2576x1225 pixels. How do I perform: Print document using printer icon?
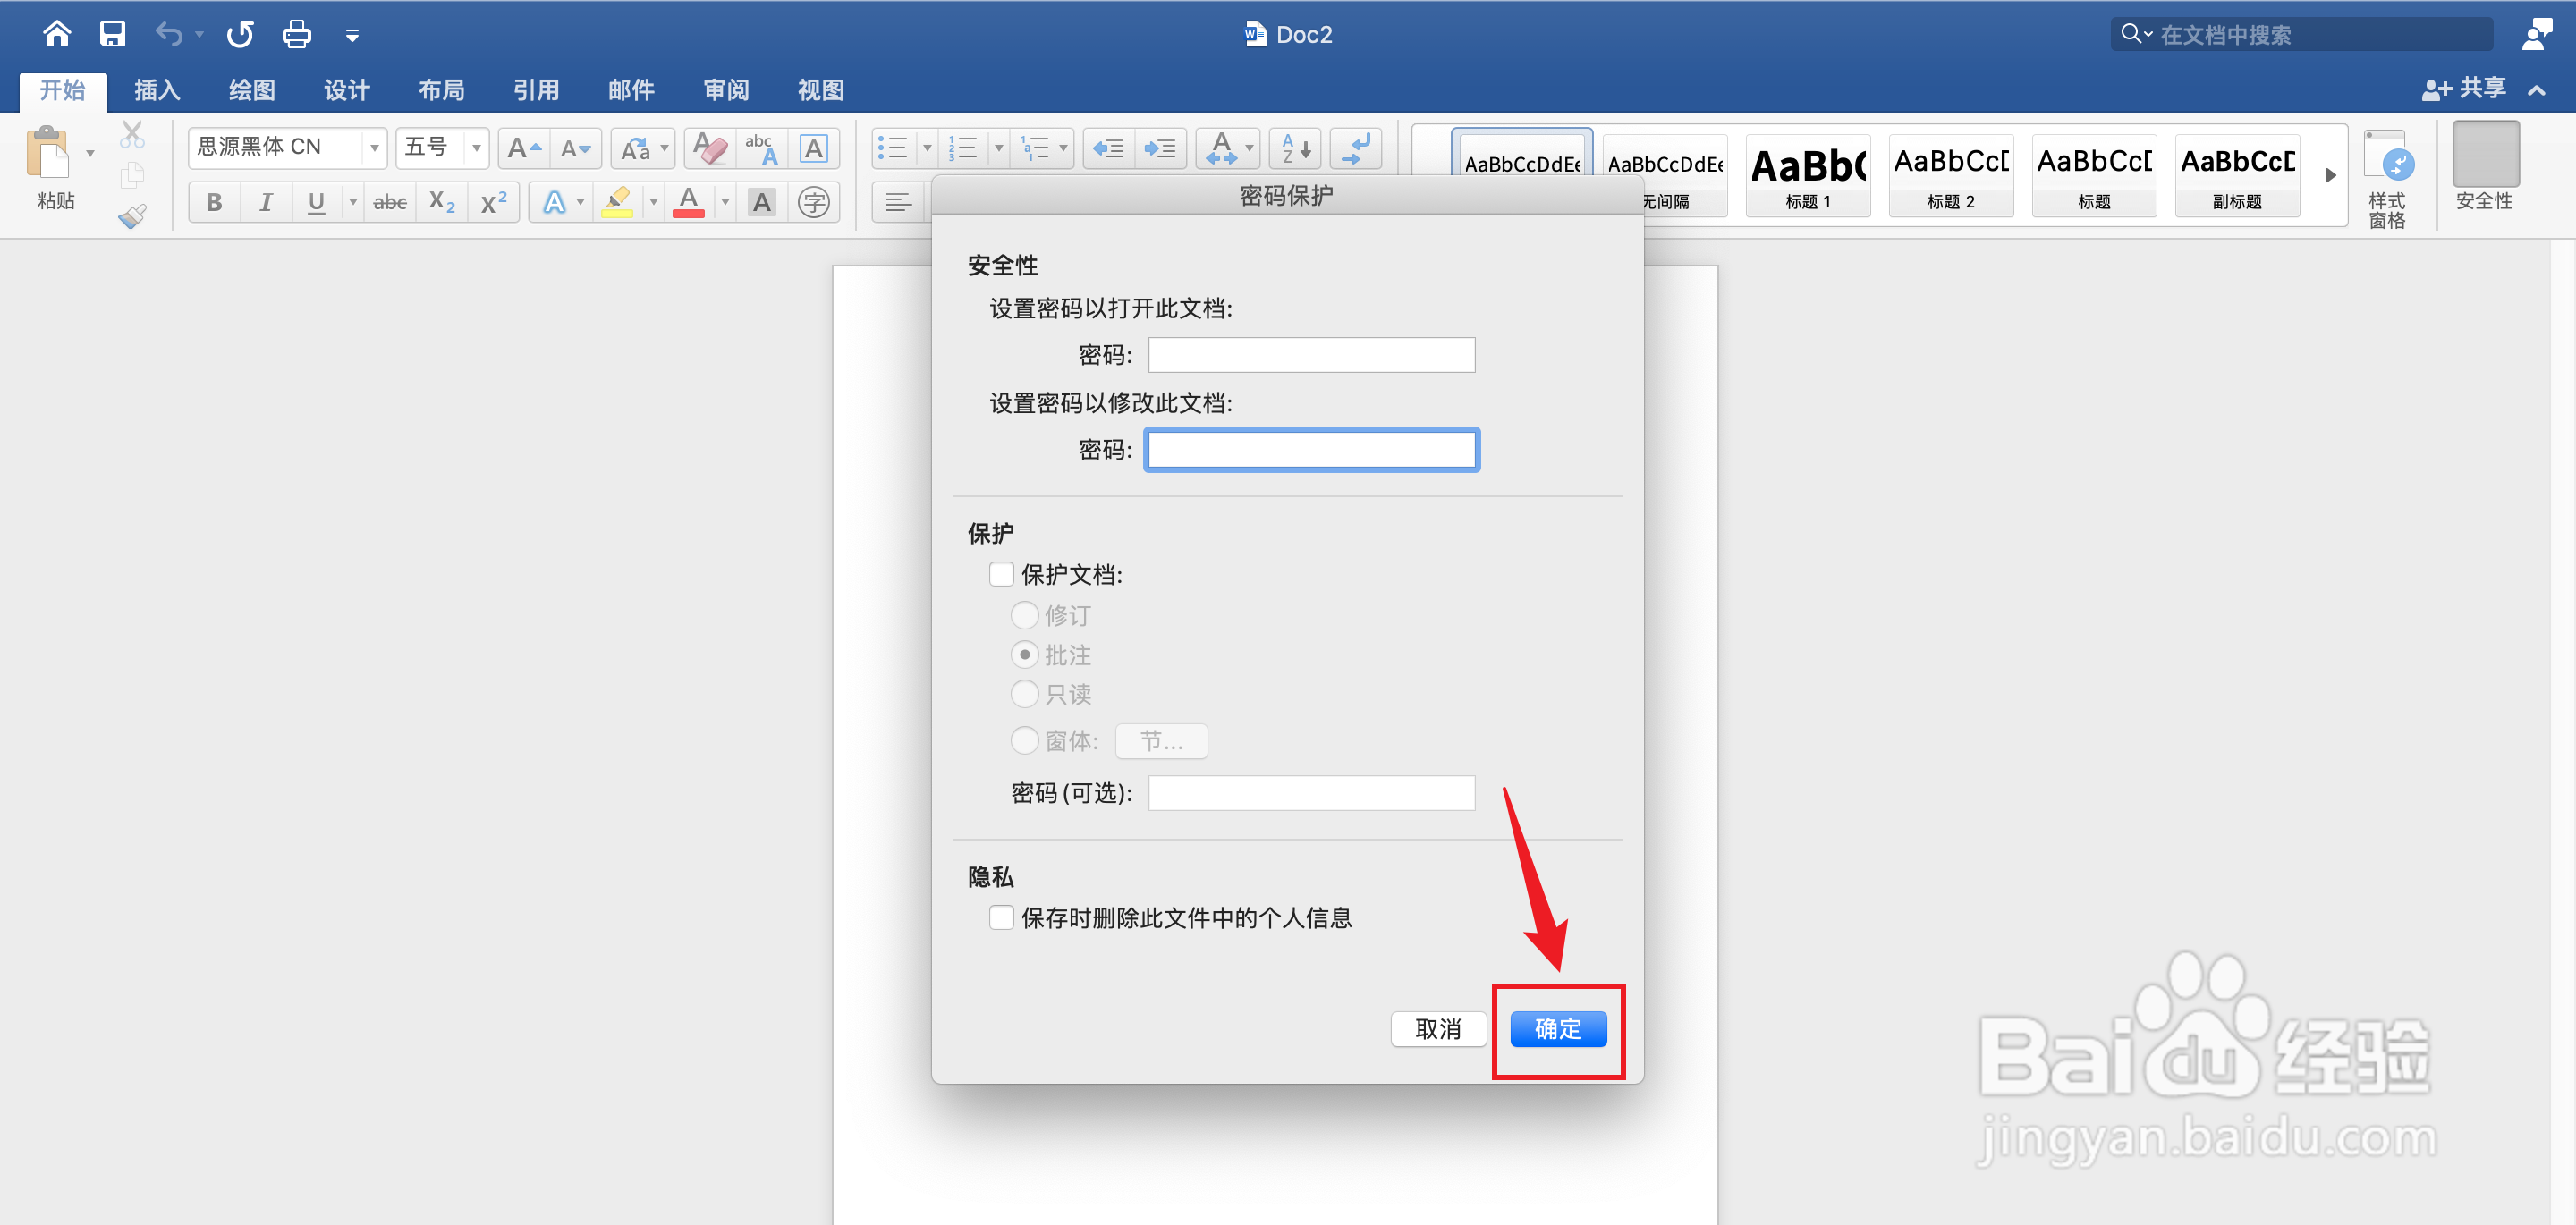pos(297,35)
